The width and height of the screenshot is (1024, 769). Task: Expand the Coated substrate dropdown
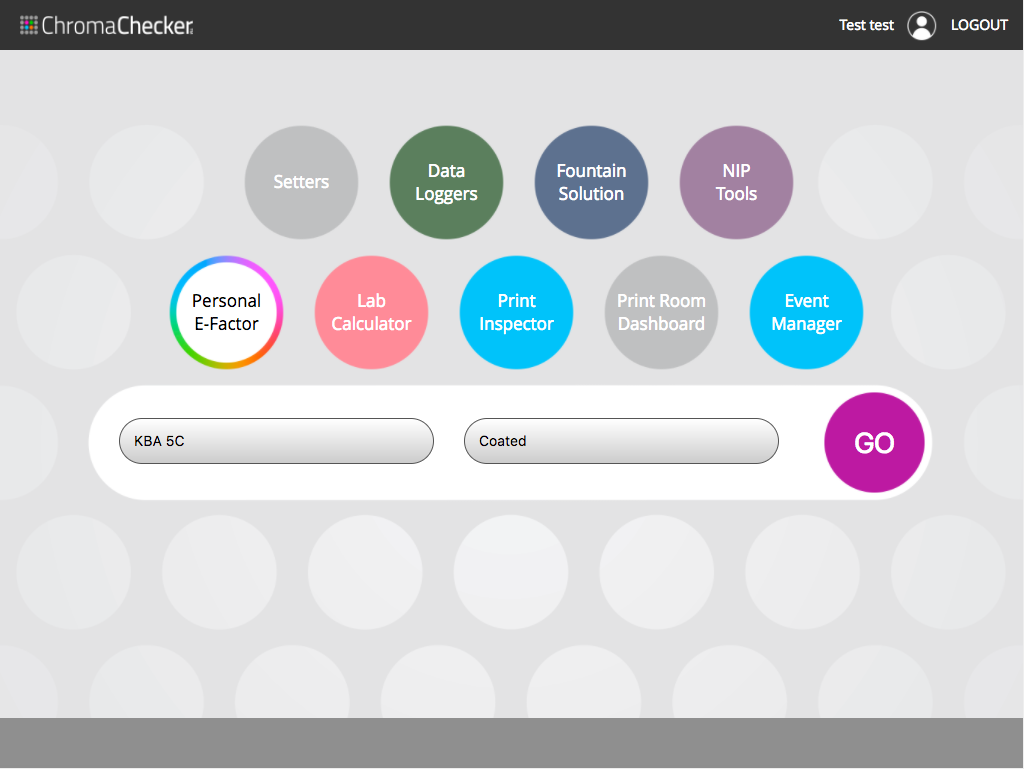point(621,441)
